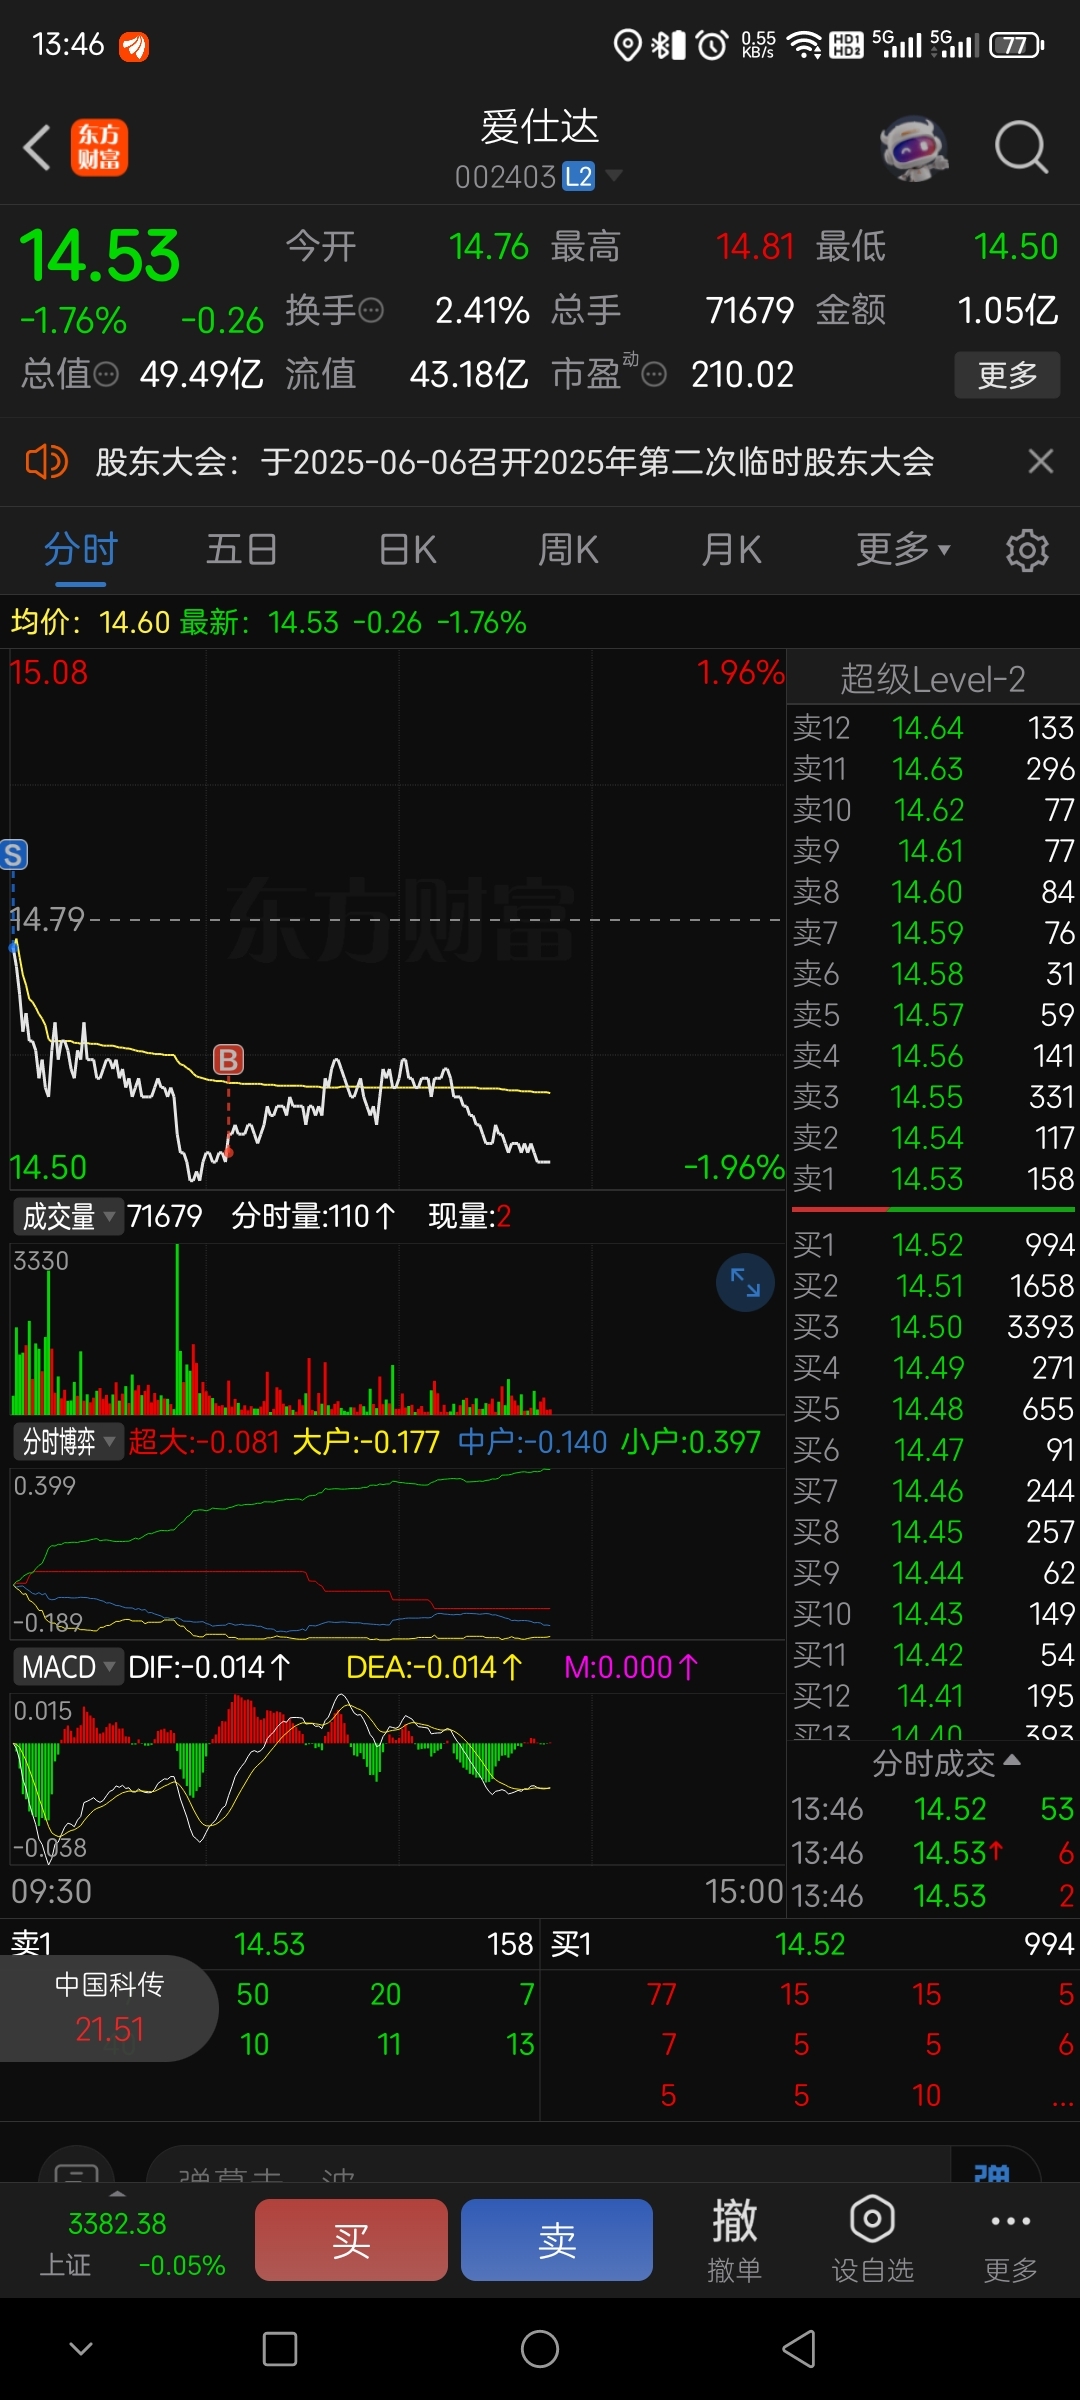The image size is (1080, 2400).
Task: Switch to the 五日 tab
Action: pos(241,550)
